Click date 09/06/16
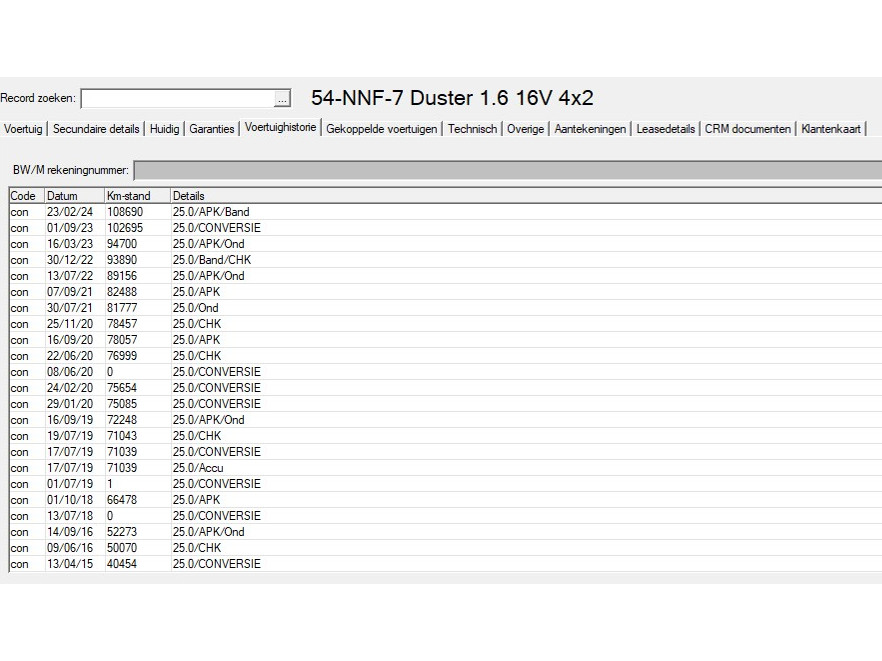 pos(70,548)
